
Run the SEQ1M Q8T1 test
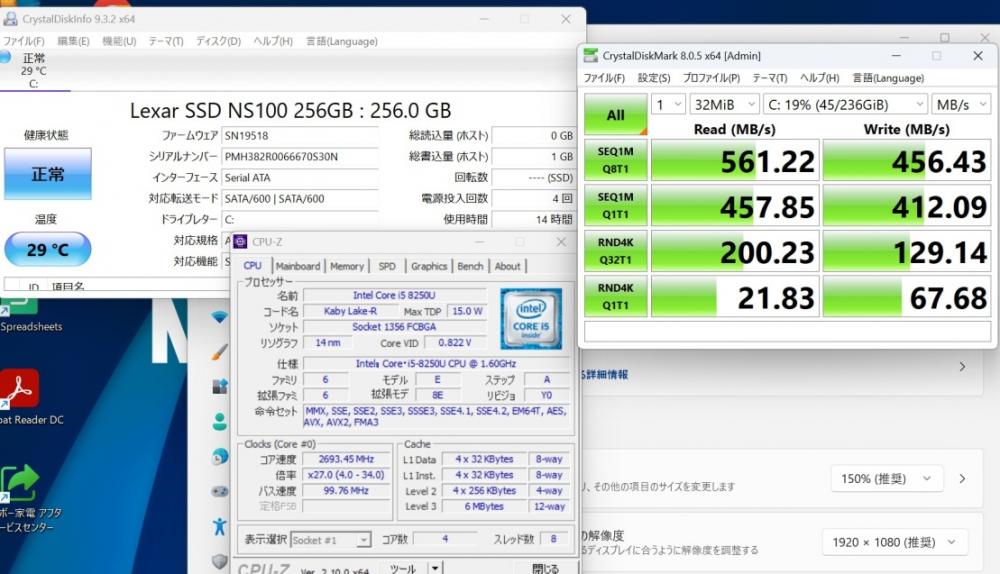(x=615, y=160)
